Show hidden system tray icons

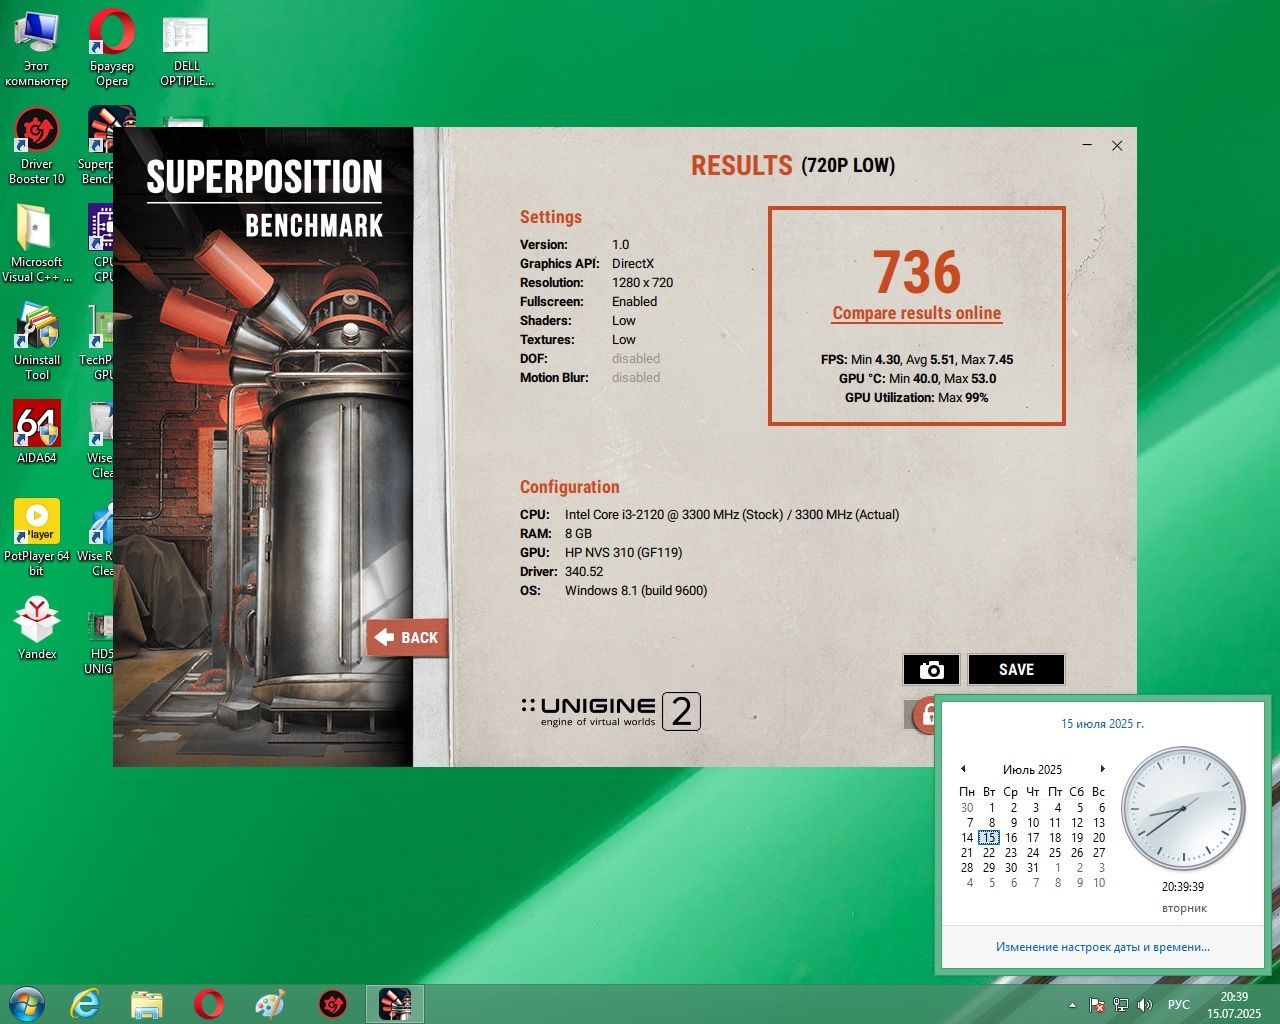tap(1073, 1005)
